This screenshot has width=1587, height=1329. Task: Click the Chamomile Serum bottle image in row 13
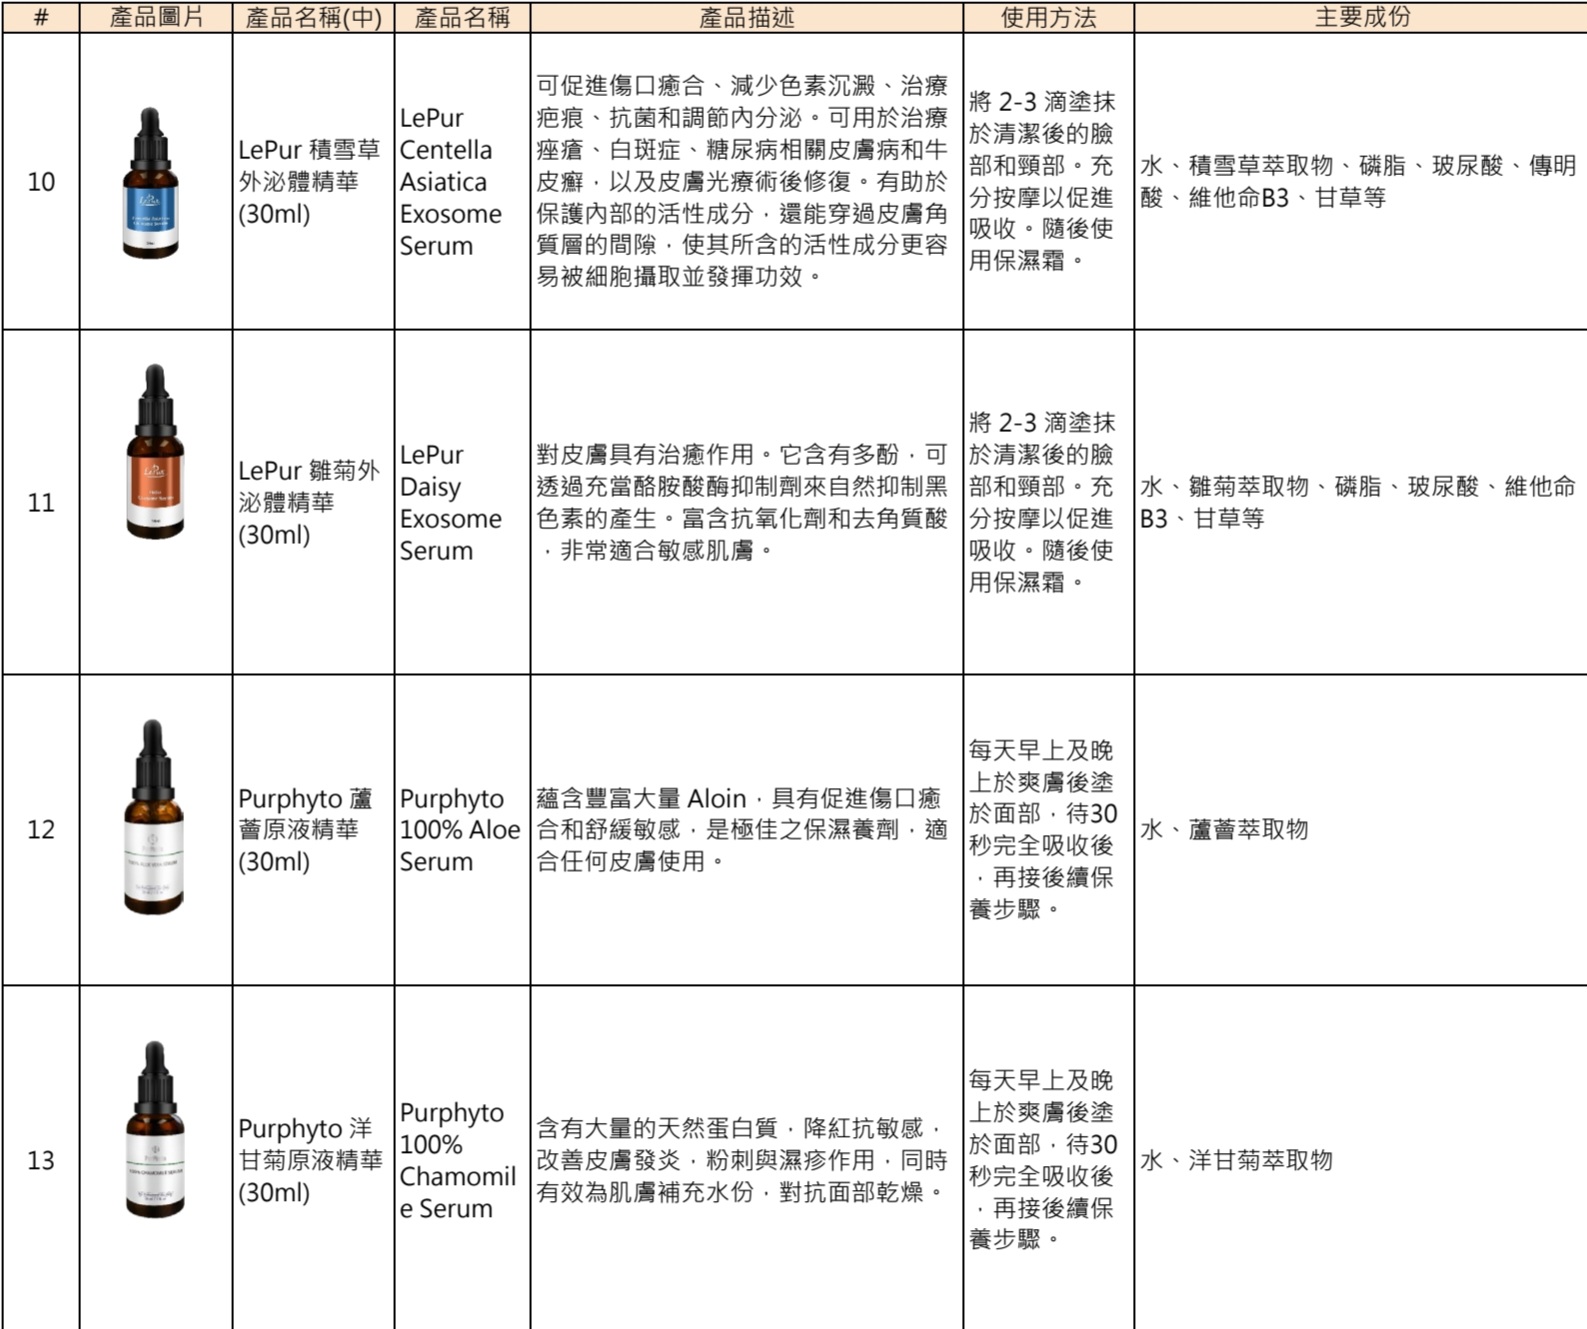pyautogui.click(x=155, y=1130)
